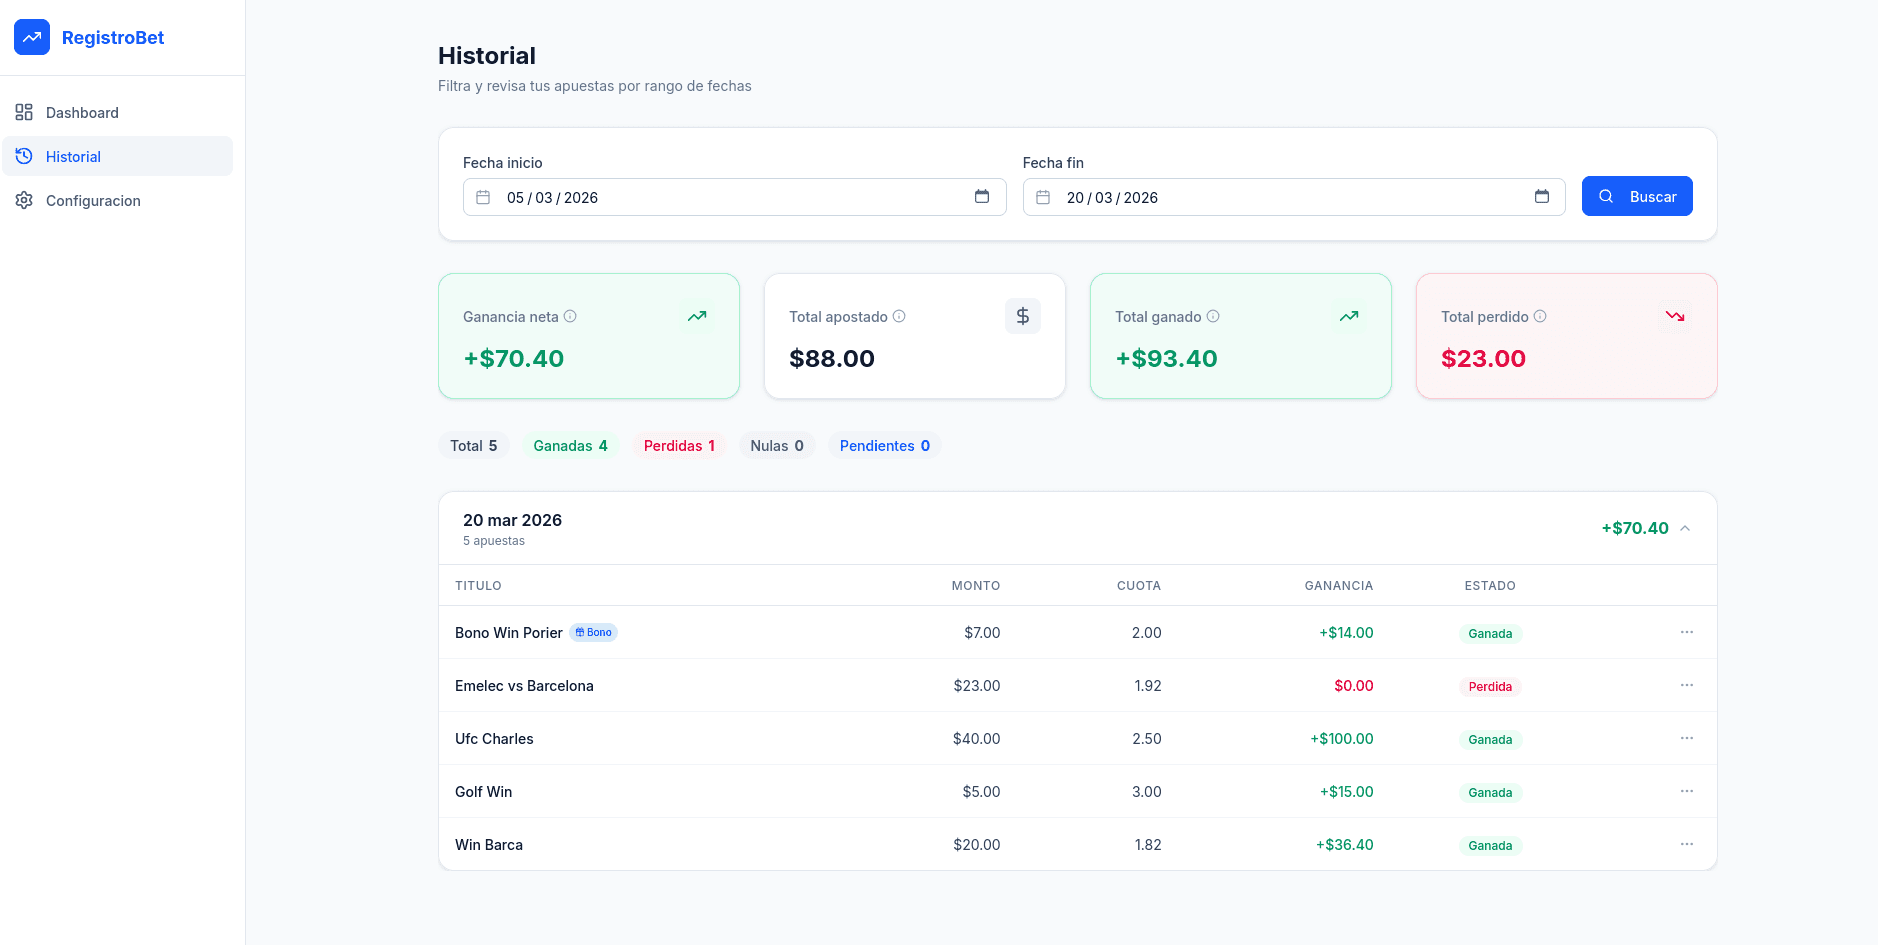
Task: Click the dollar icon on Total apostado card
Action: coord(1023,316)
